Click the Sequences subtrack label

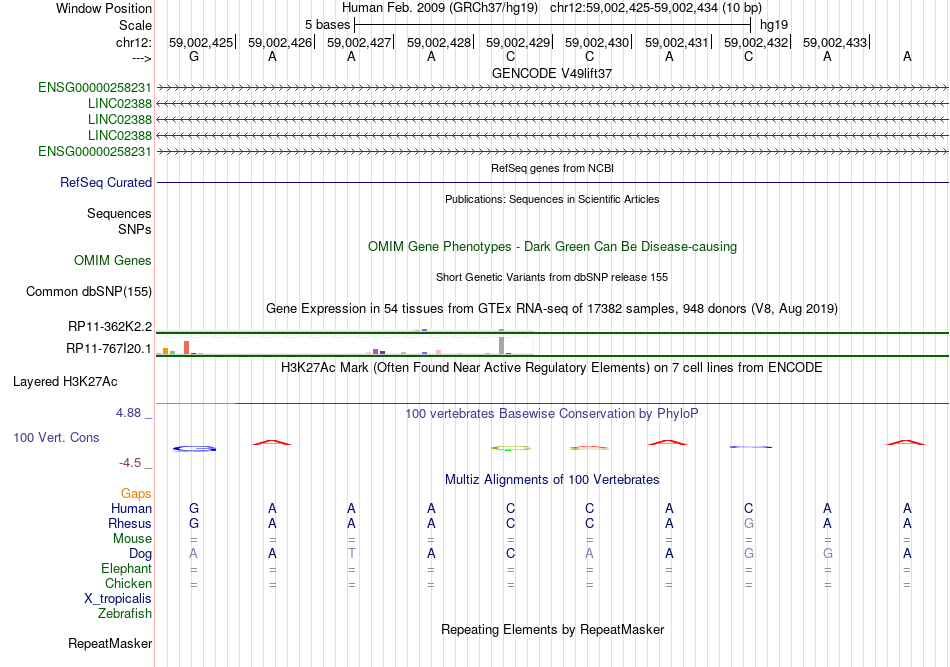pos(119,213)
